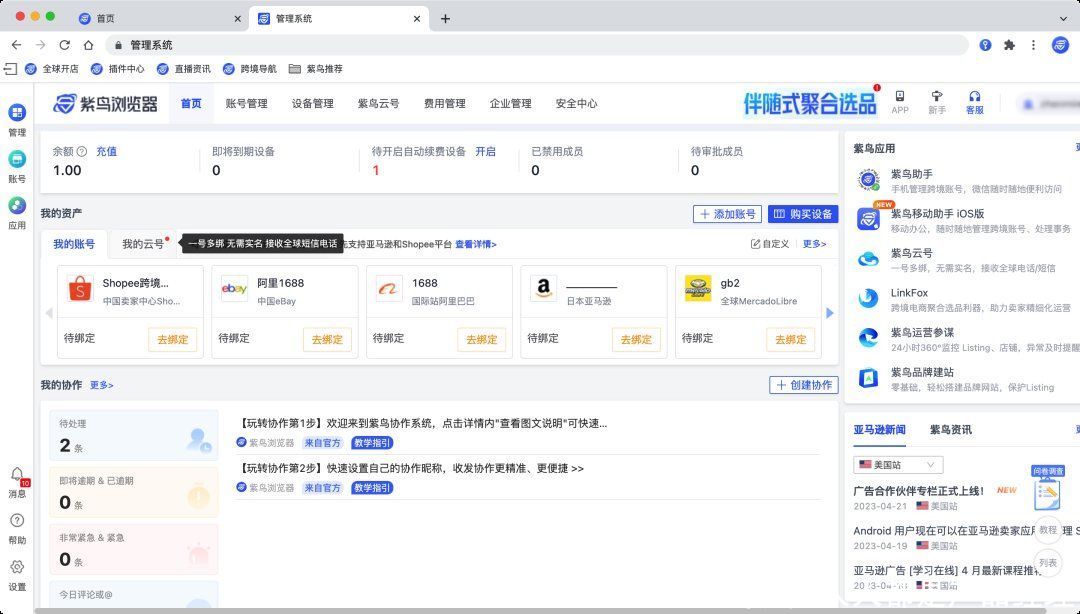Switch to 紫鸟资讯 news tab
The height and width of the screenshot is (614, 1080).
[x=951, y=429]
